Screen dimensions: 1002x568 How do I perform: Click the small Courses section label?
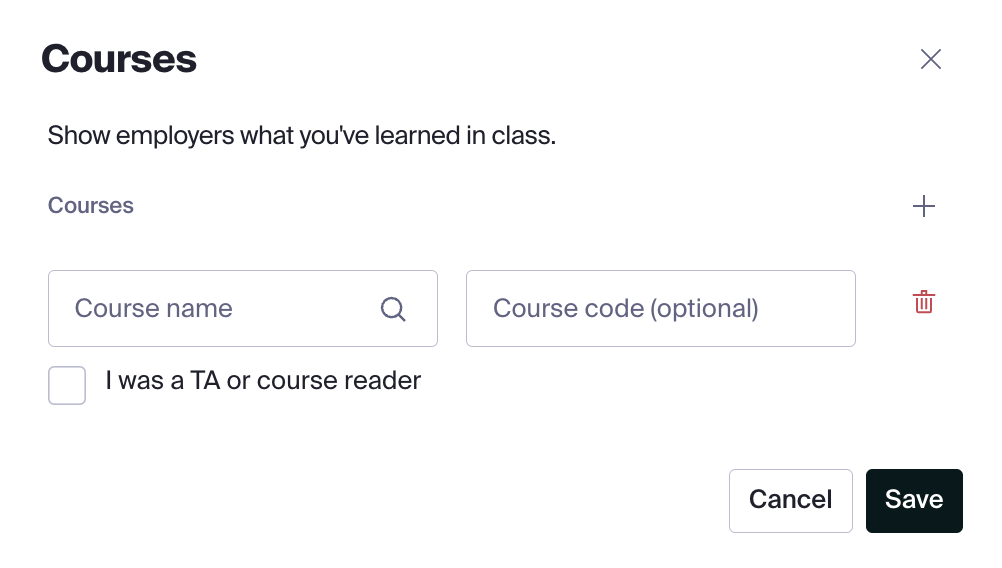coord(91,206)
